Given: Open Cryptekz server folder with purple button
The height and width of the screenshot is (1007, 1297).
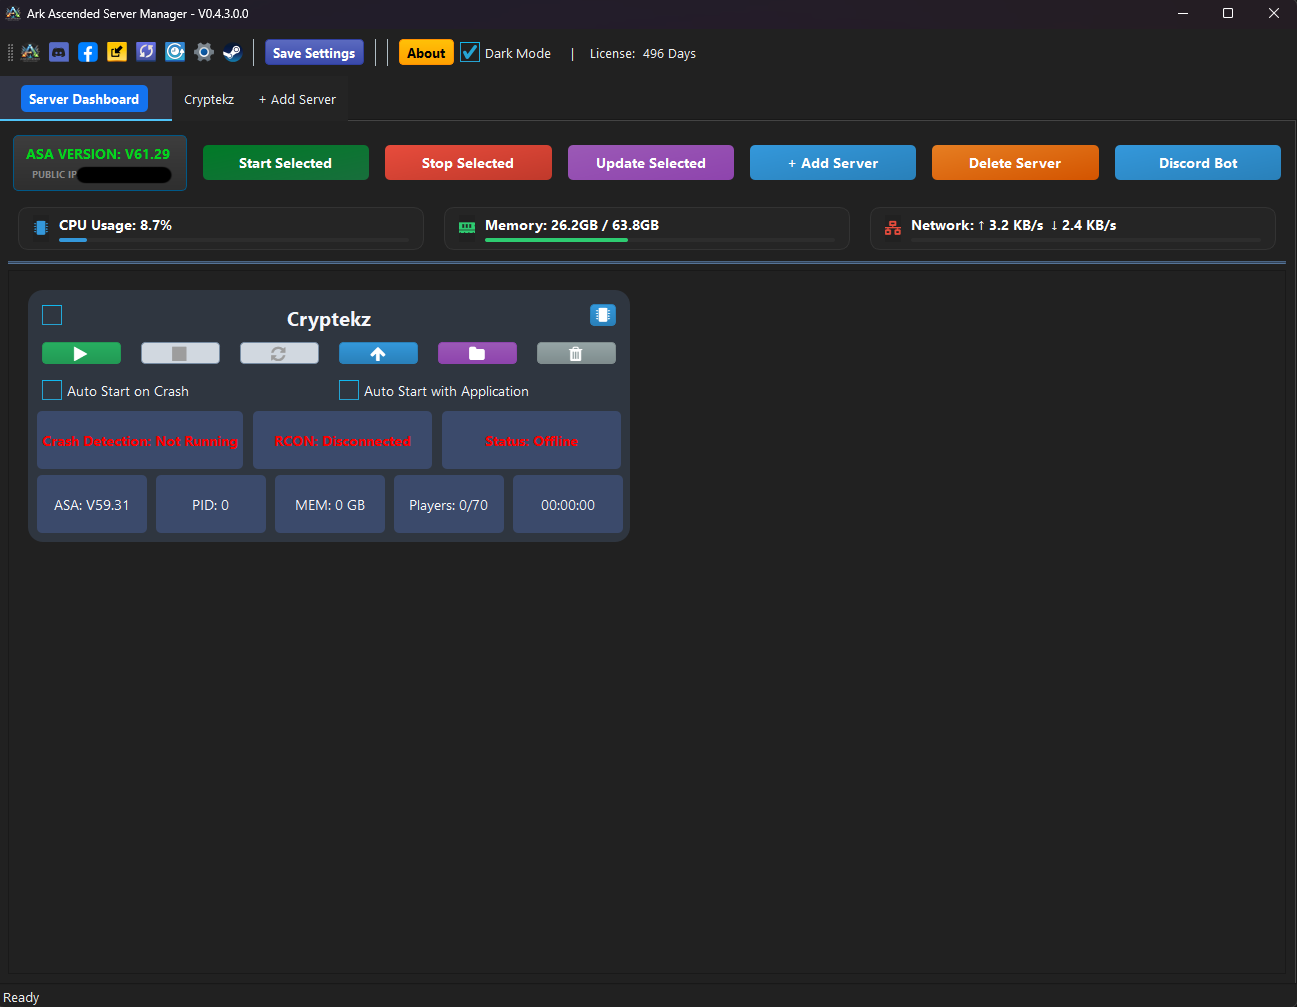Looking at the screenshot, I should pos(477,353).
